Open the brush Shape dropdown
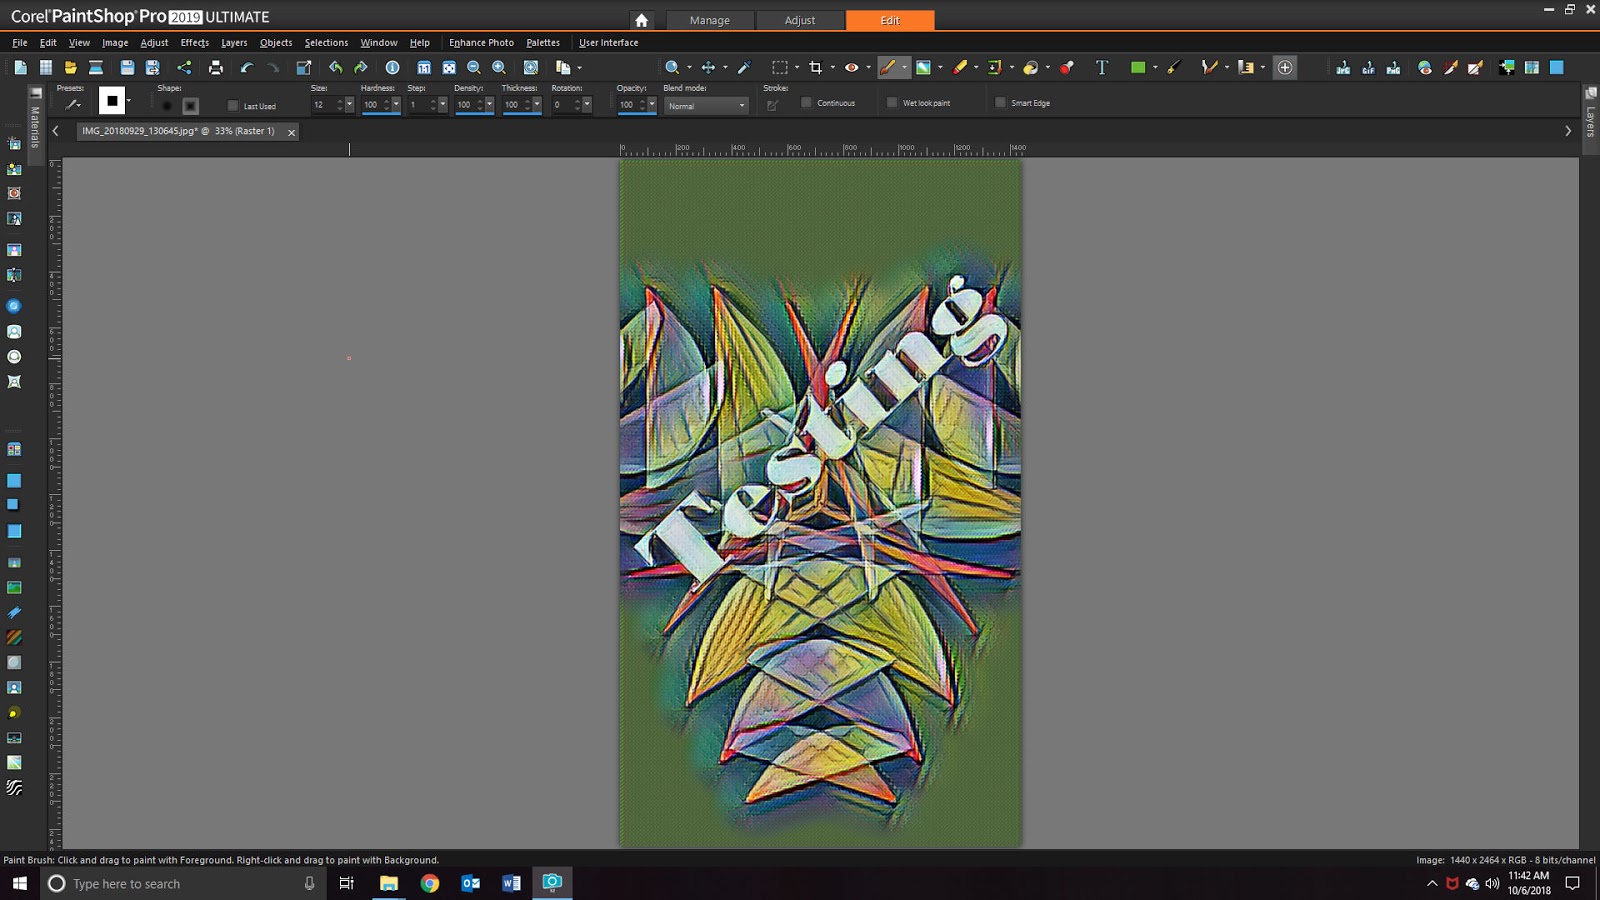Viewport: 1600px width, 900px height. pos(128,100)
